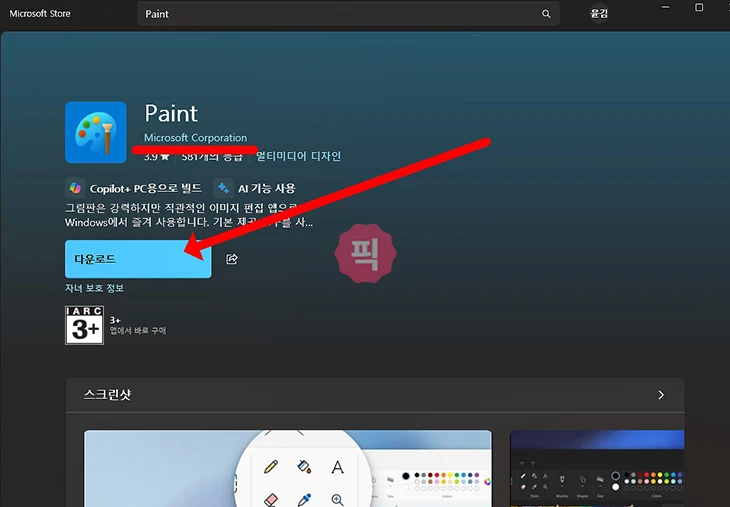Minimize the Microsoft Store window
This screenshot has height=507, width=730.
click(666, 7)
